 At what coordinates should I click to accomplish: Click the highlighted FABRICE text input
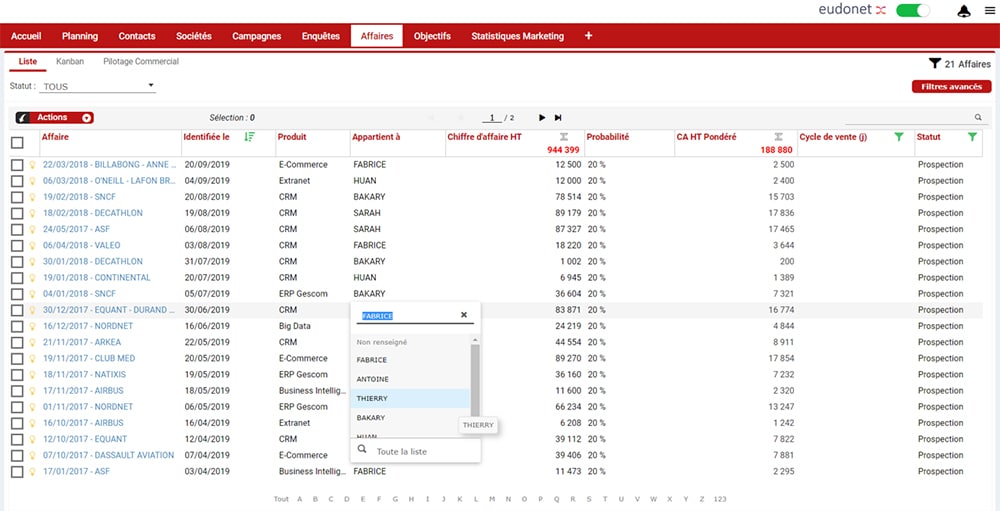click(408, 316)
